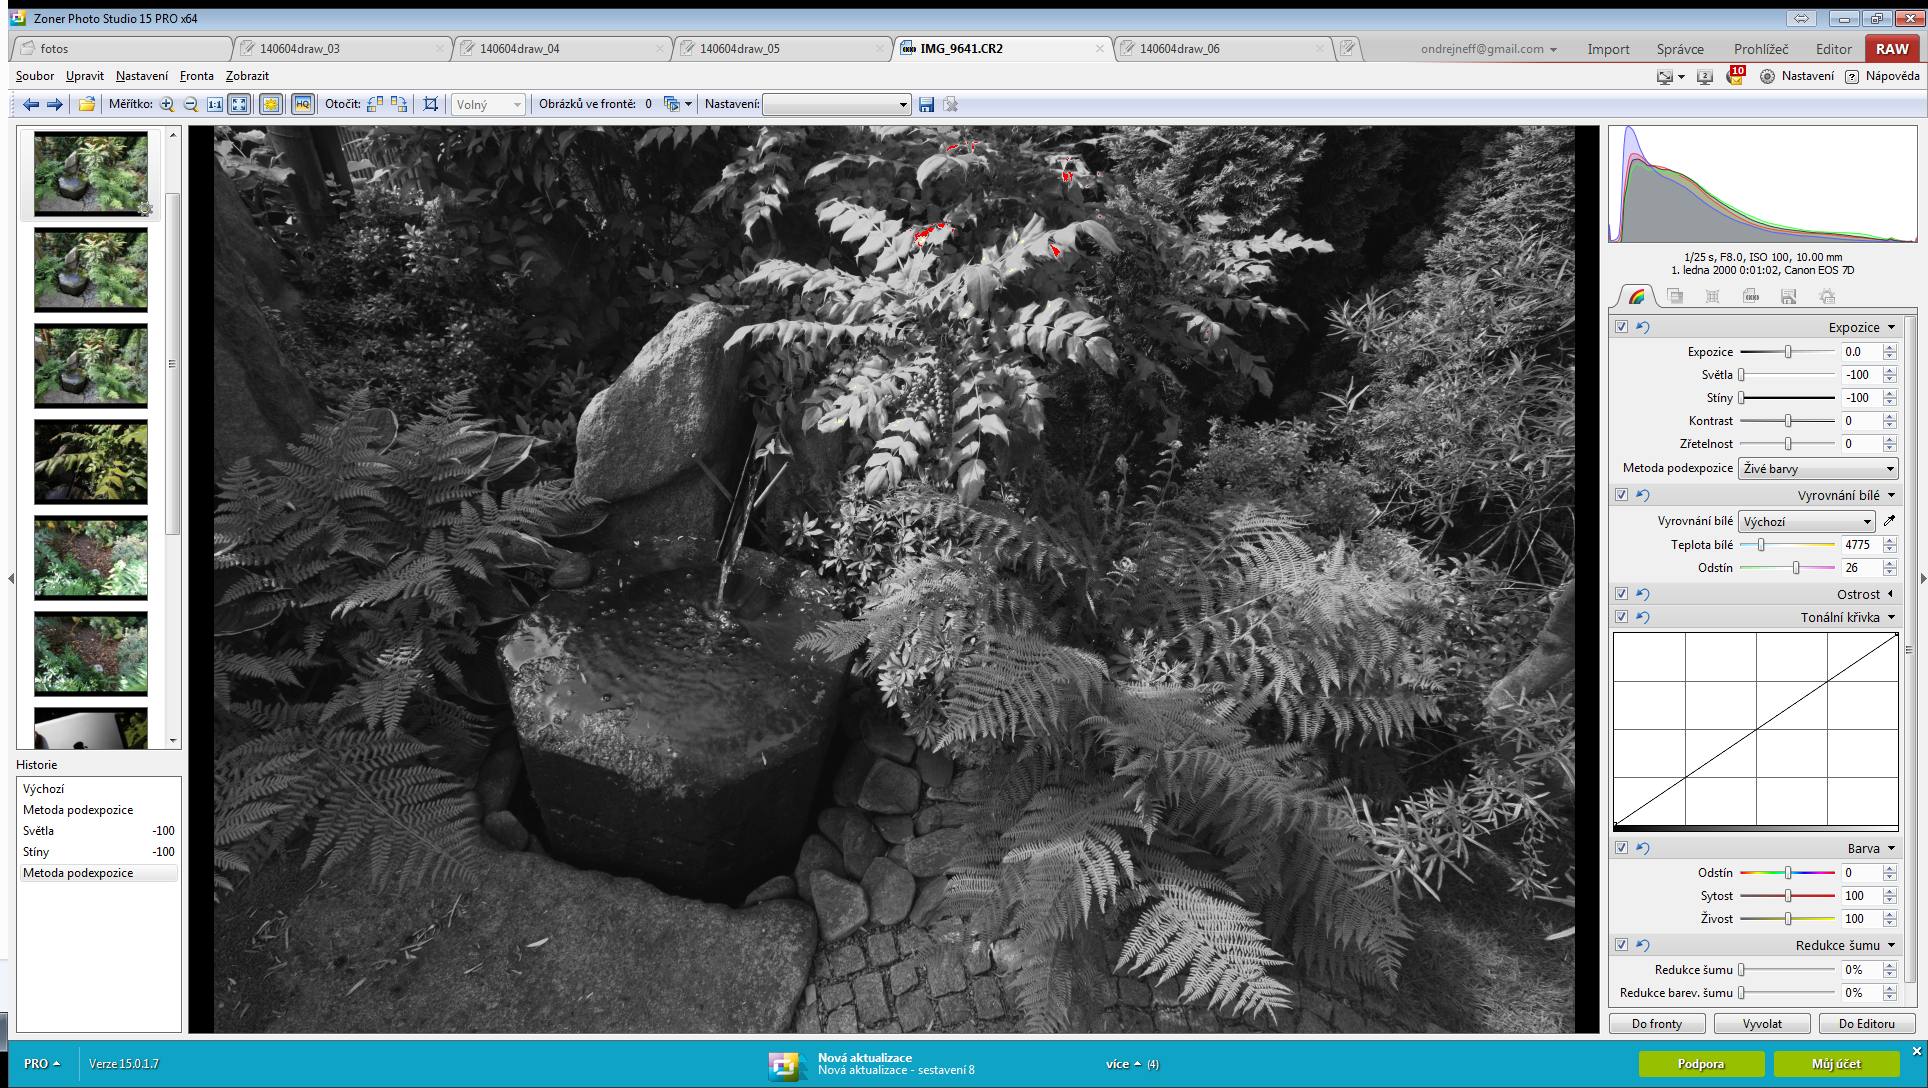Switch to the 140604draw_05 tab

click(740, 48)
